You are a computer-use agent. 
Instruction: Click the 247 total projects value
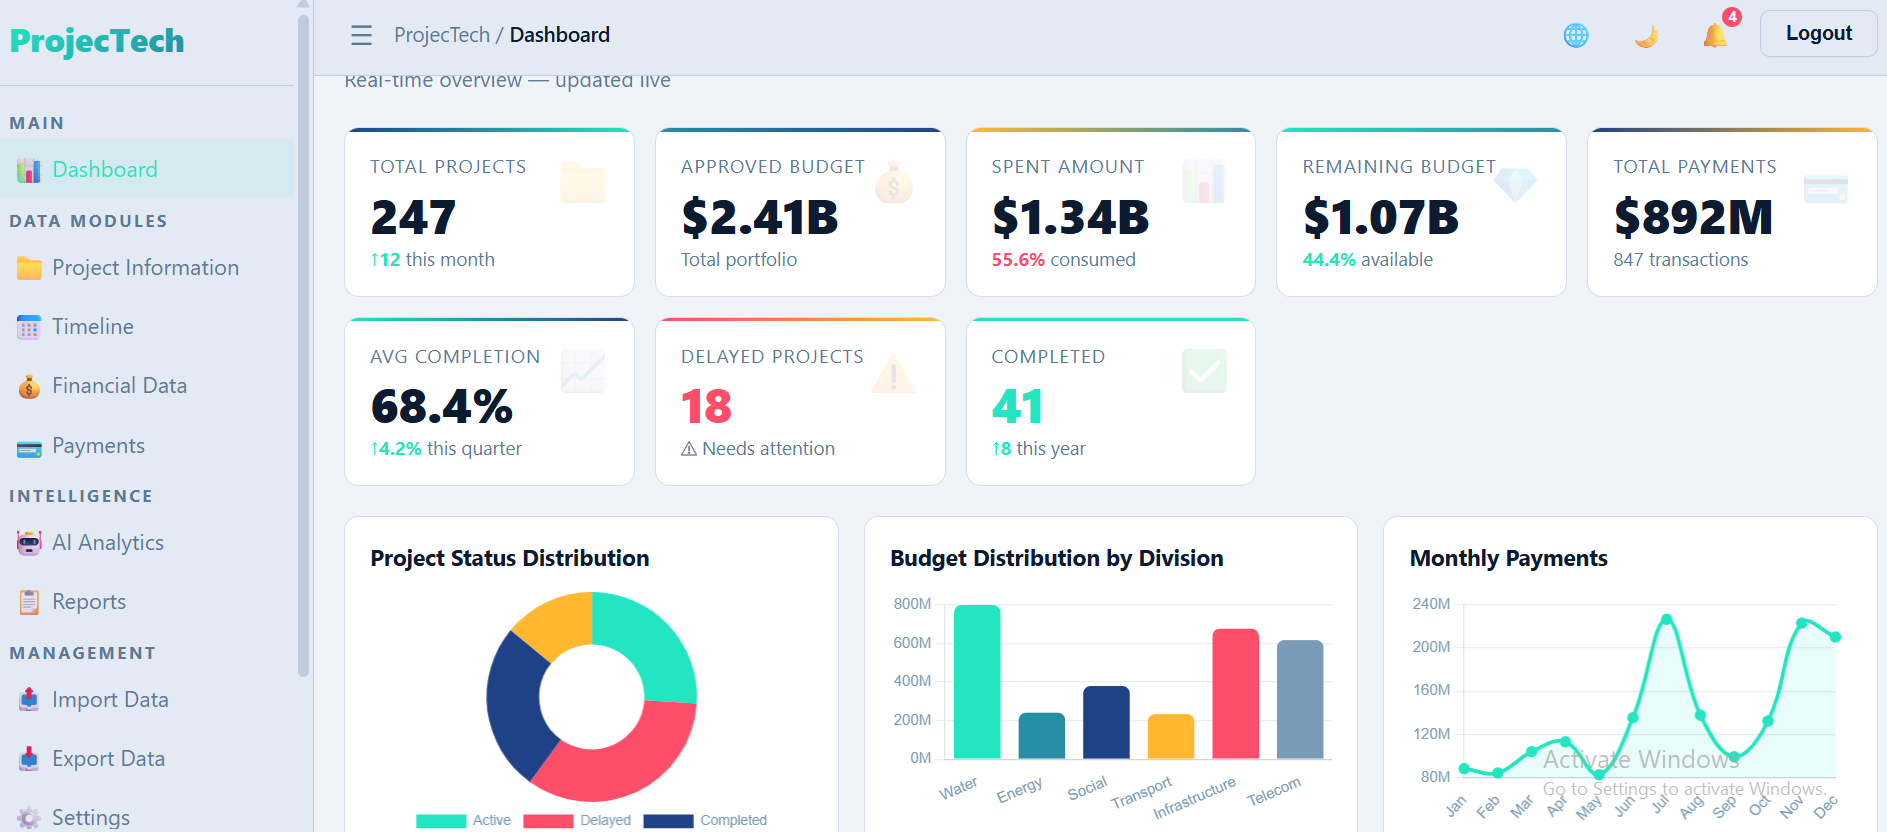[413, 217]
